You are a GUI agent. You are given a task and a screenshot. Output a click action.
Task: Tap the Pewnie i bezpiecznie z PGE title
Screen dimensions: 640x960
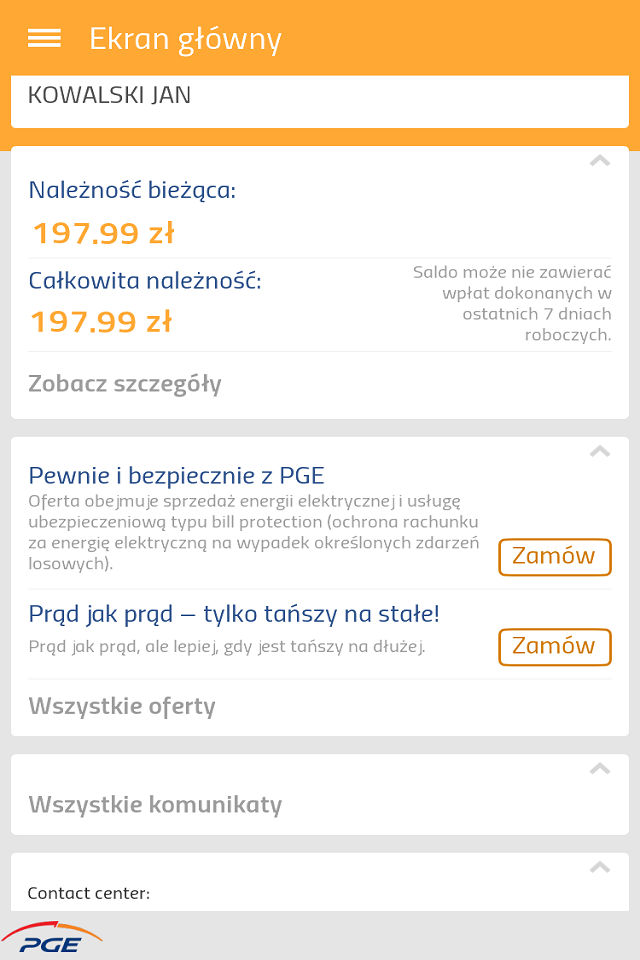pyautogui.click(x=176, y=476)
